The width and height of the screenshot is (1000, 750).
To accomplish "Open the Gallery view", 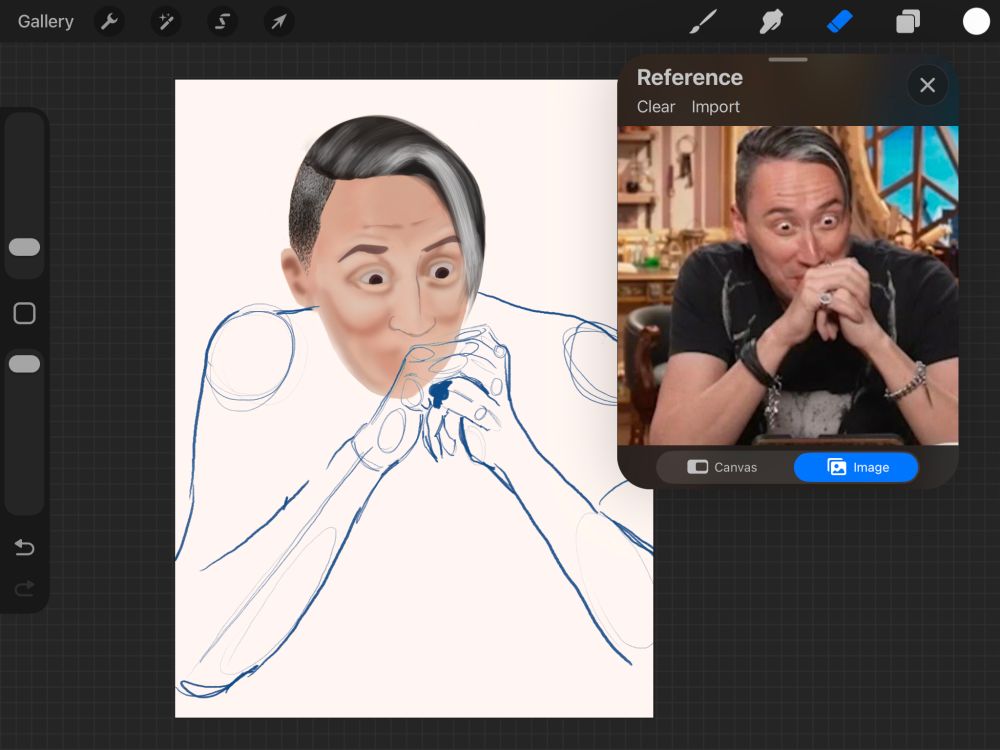I will pyautogui.click(x=45, y=22).
